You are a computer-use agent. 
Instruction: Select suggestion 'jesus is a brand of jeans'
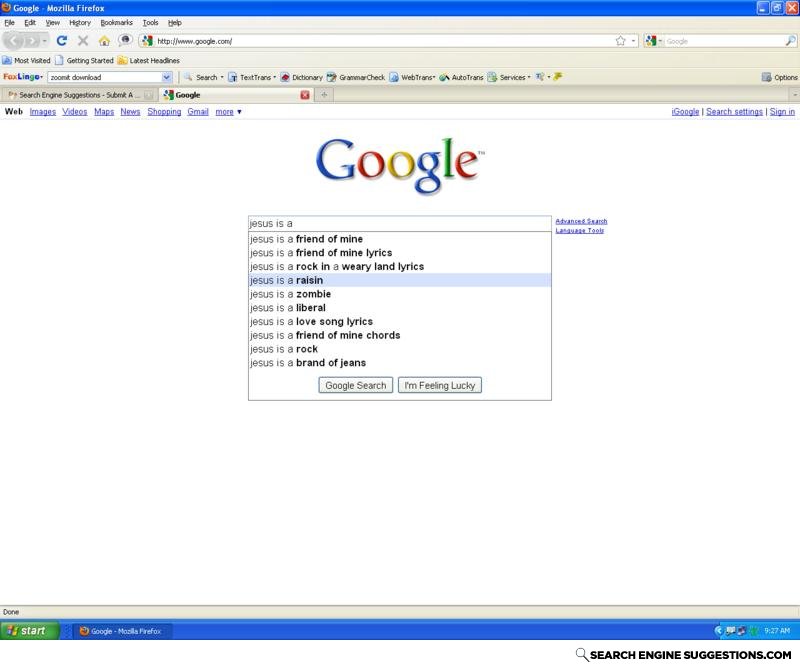(399, 363)
